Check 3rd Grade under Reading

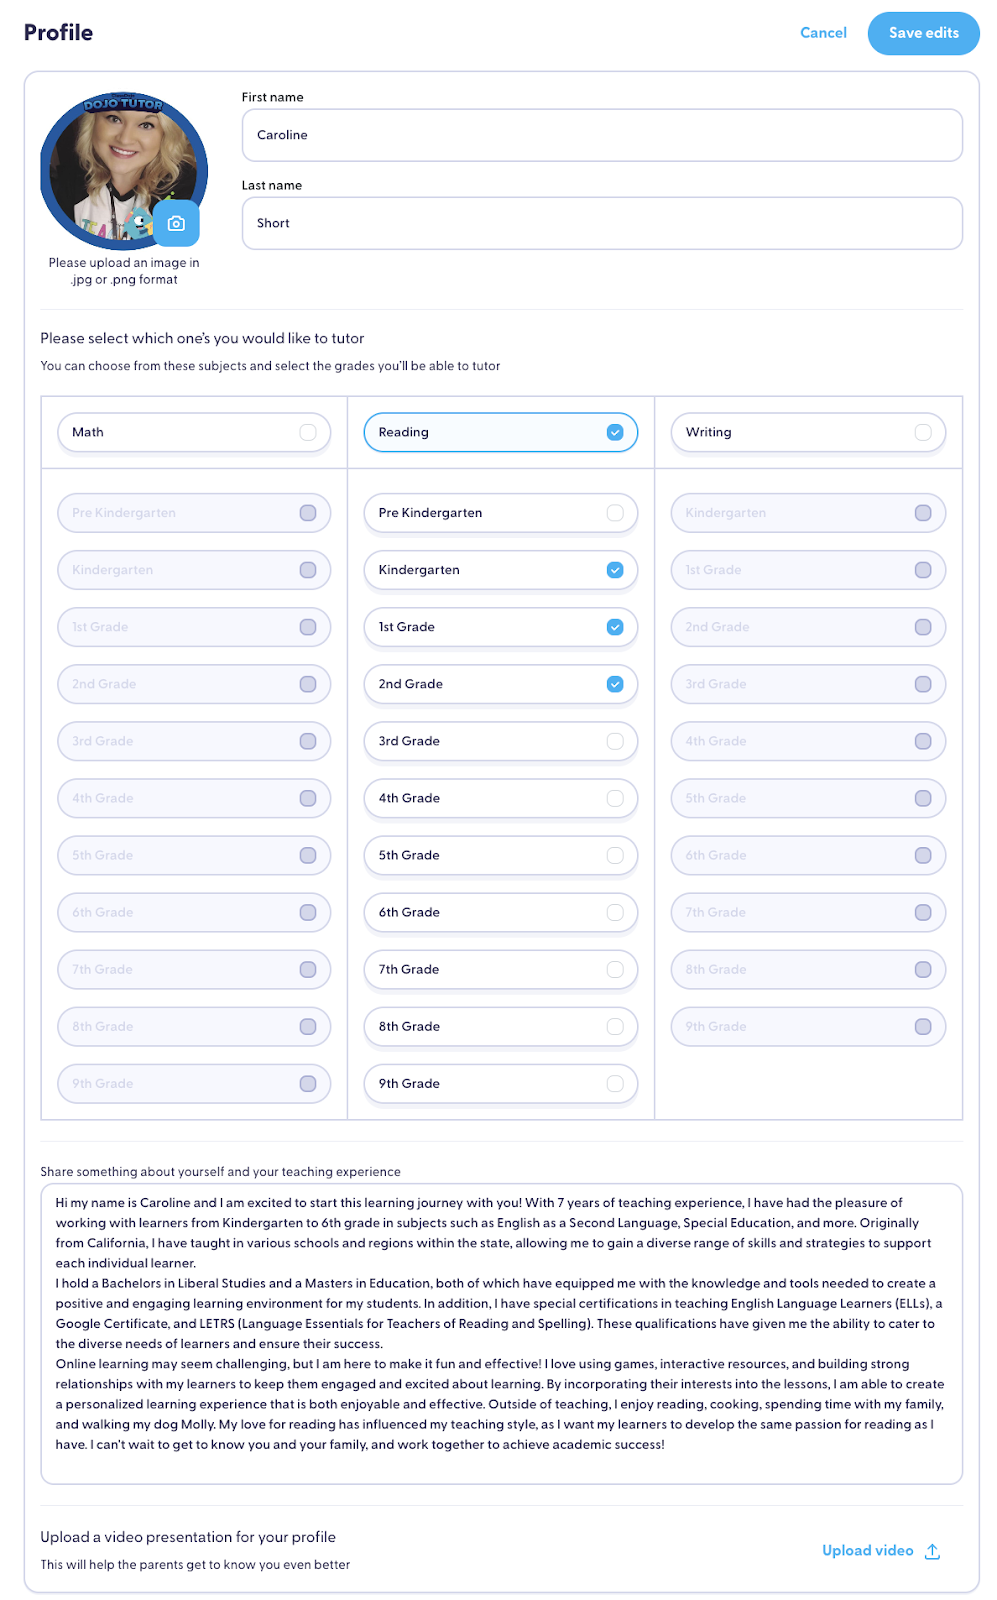[x=615, y=741]
